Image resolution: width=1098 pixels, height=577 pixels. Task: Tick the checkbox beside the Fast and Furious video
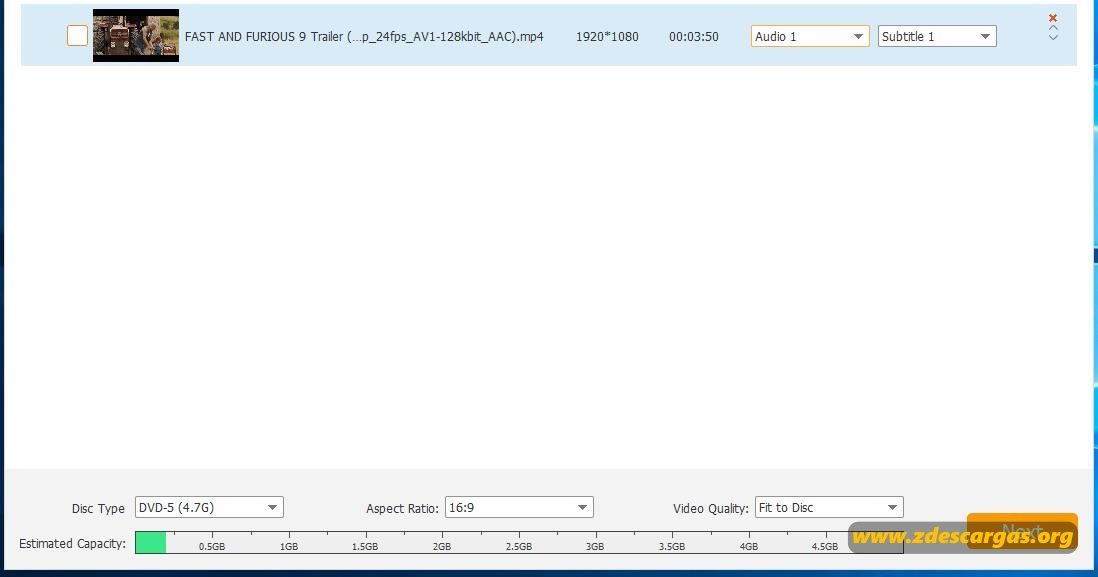pyautogui.click(x=77, y=35)
